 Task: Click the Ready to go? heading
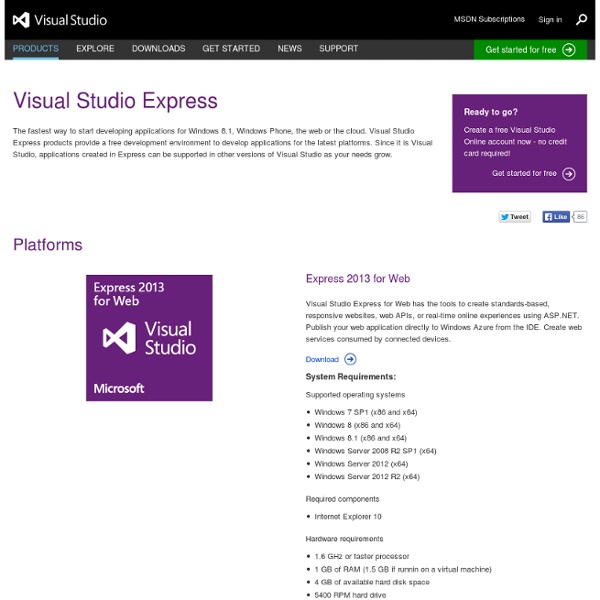(491, 112)
